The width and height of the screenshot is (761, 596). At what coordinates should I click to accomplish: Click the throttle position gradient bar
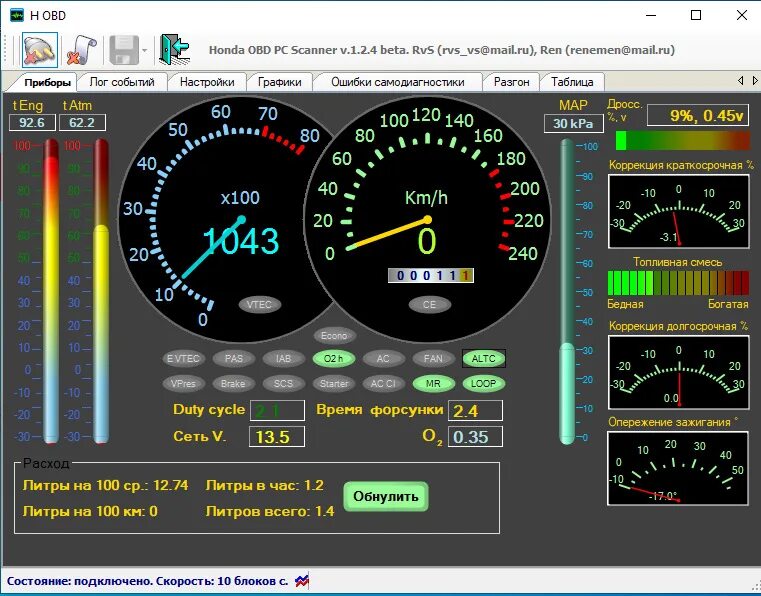[683, 140]
